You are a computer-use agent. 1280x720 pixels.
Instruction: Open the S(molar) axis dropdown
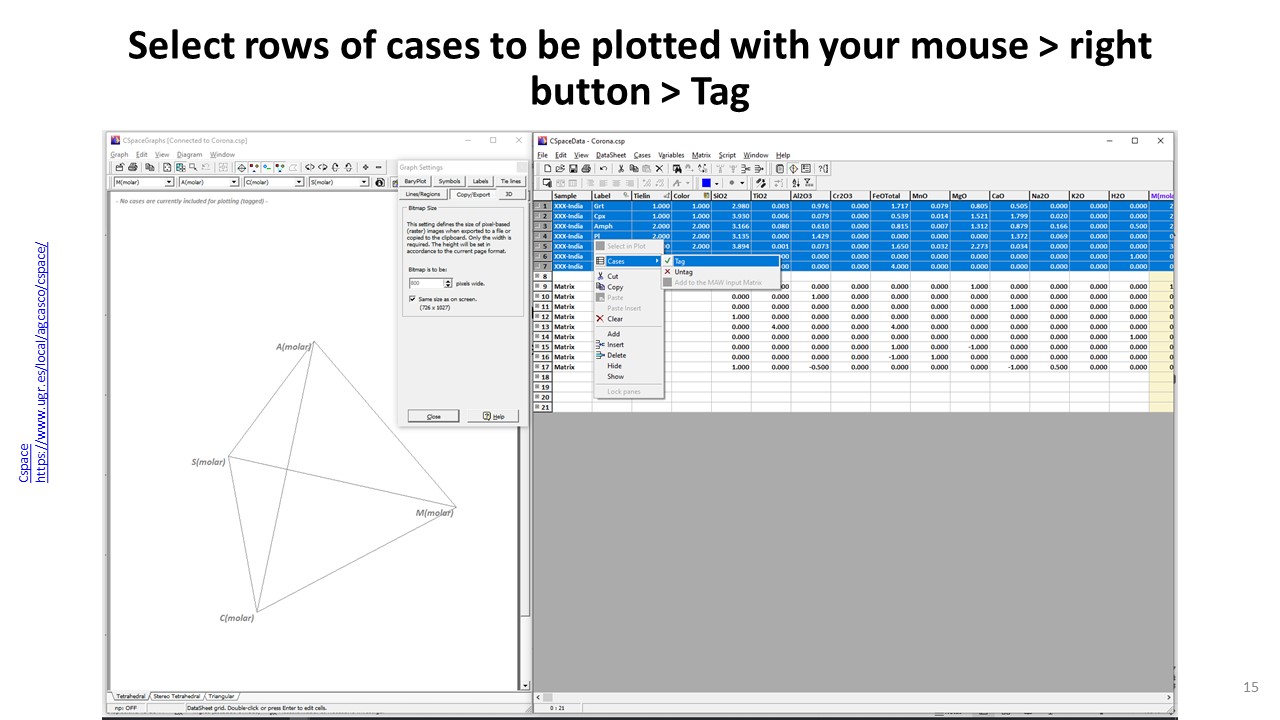(x=364, y=183)
